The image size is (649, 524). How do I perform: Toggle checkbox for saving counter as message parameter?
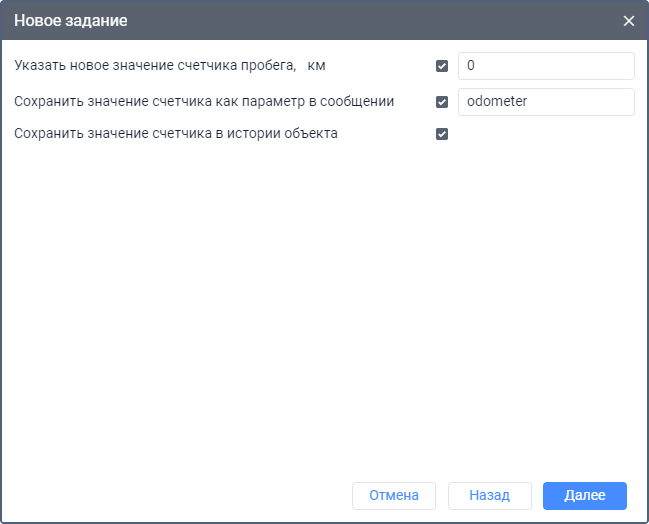pos(442,101)
